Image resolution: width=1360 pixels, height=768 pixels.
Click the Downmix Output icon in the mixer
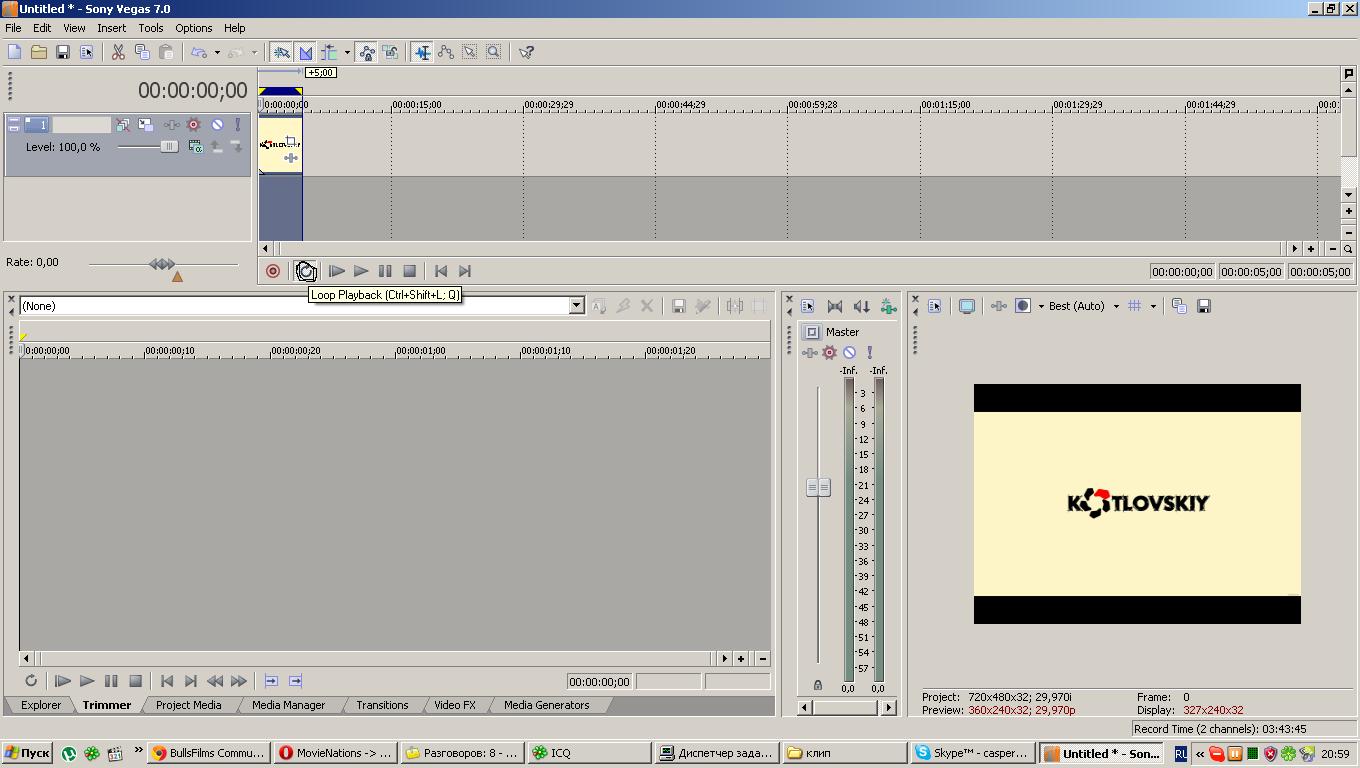pos(835,306)
